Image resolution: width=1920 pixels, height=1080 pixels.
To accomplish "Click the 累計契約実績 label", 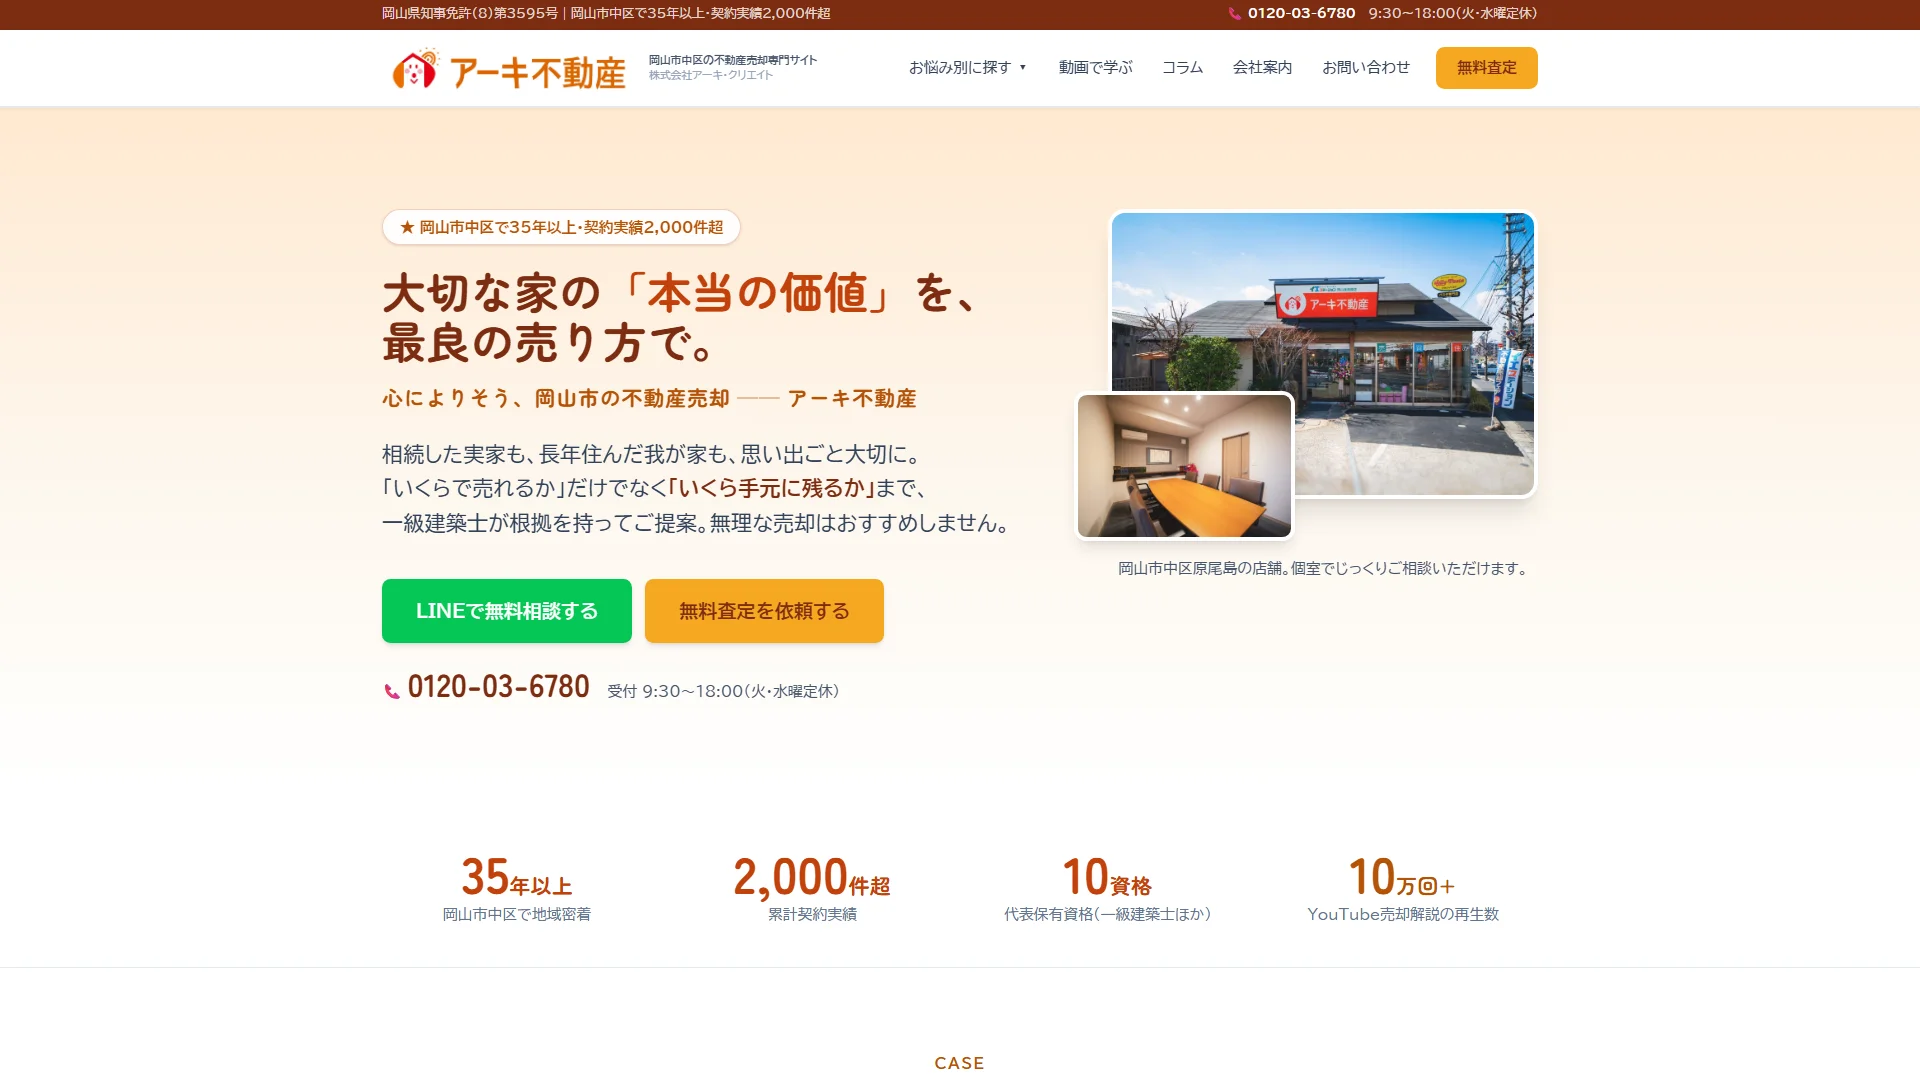I will pos(811,914).
